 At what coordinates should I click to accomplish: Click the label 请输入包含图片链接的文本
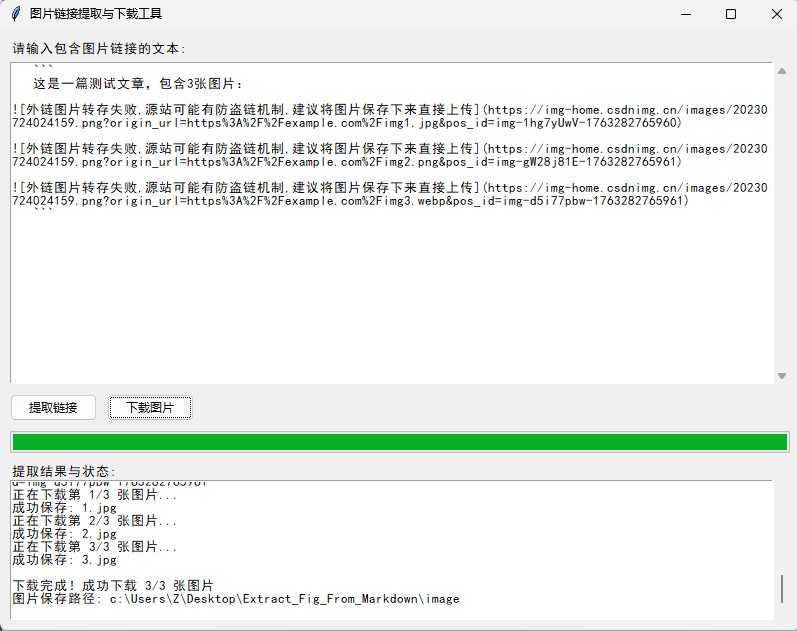tap(99, 49)
